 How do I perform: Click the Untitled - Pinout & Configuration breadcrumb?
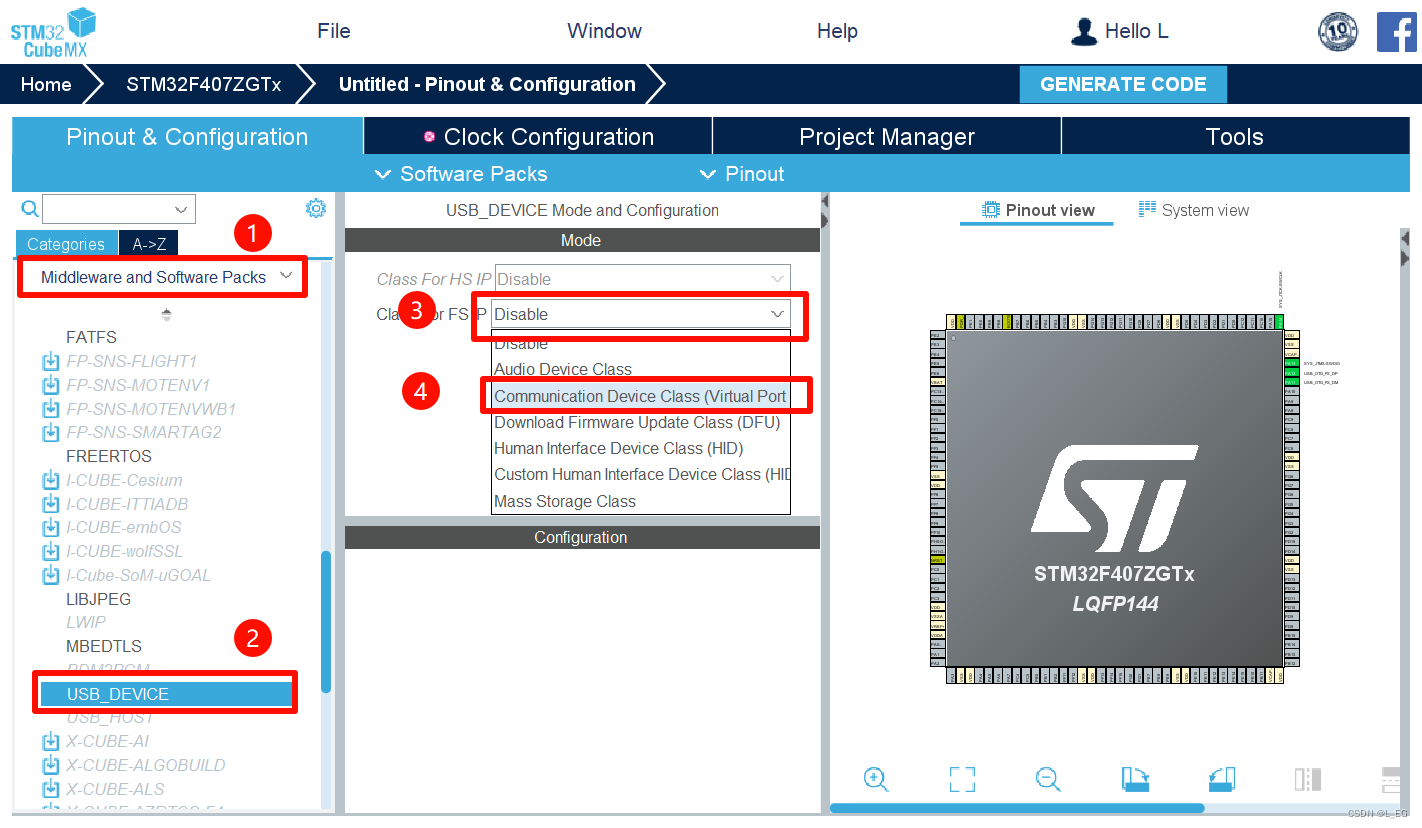(487, 84)
